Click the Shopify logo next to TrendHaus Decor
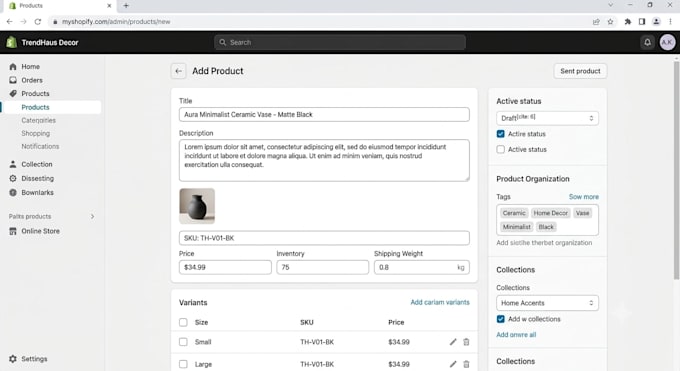The image size is (680, 371). click(12, 42)
